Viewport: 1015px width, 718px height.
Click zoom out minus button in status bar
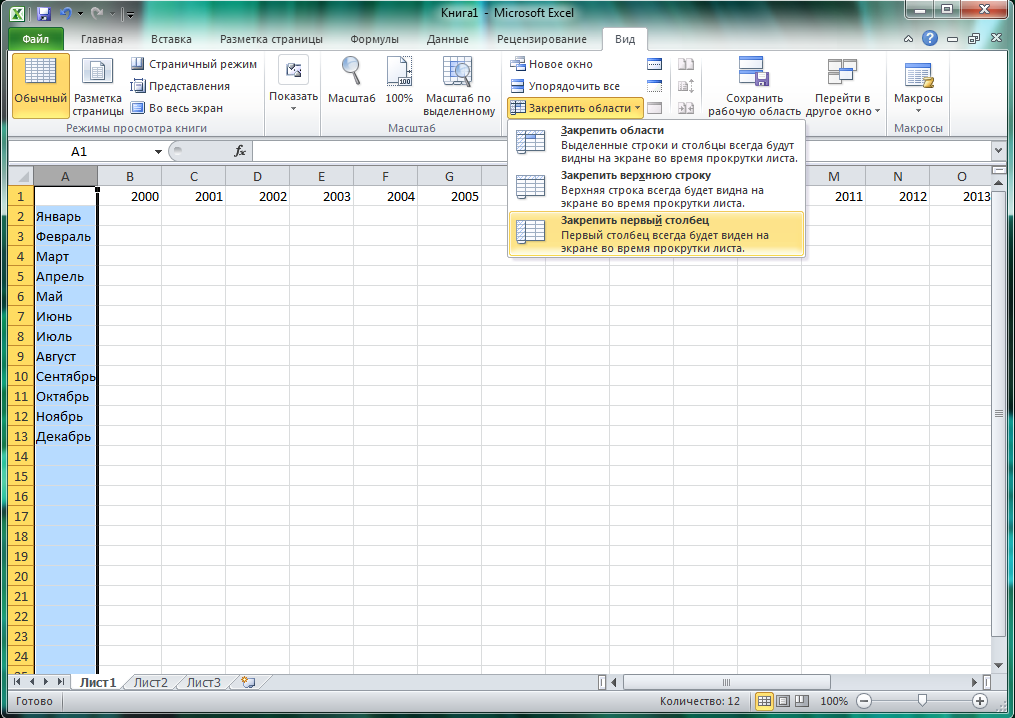[864, 701]
